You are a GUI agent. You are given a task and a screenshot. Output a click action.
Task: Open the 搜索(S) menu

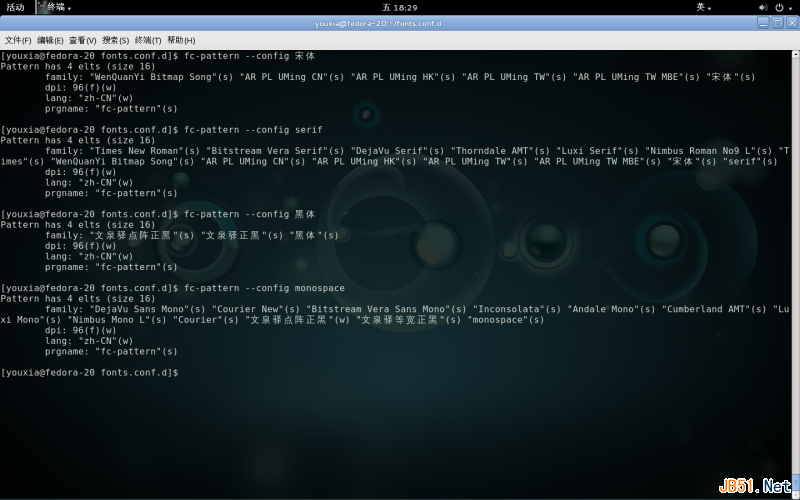[115, 40]
